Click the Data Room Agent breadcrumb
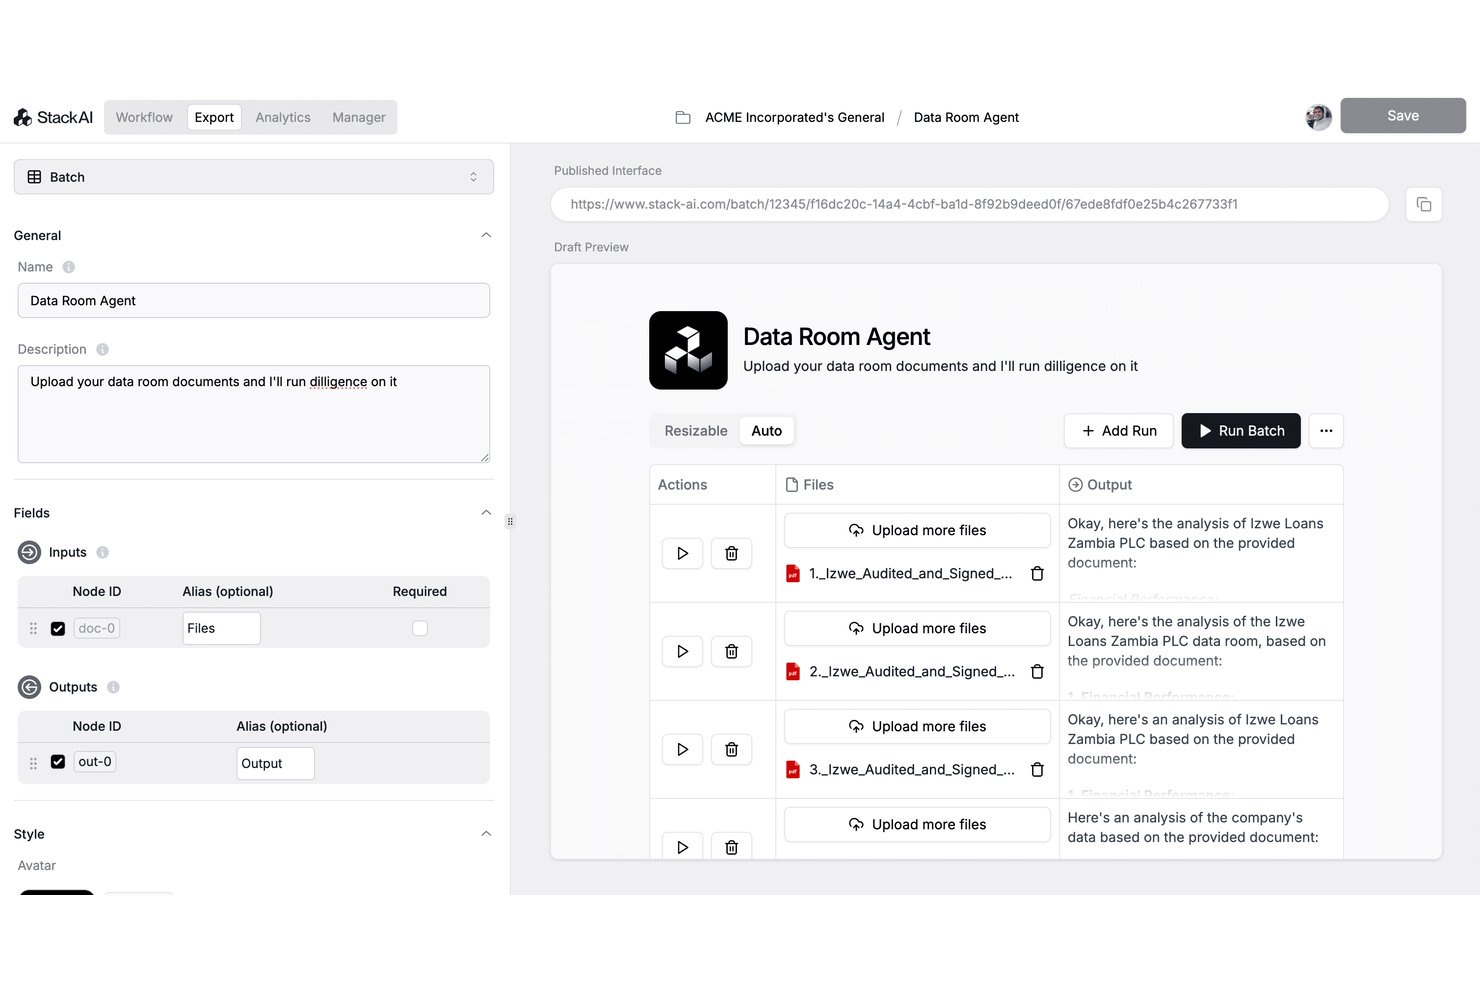This screenshot has height=987, width=1480. pos(966,117)
